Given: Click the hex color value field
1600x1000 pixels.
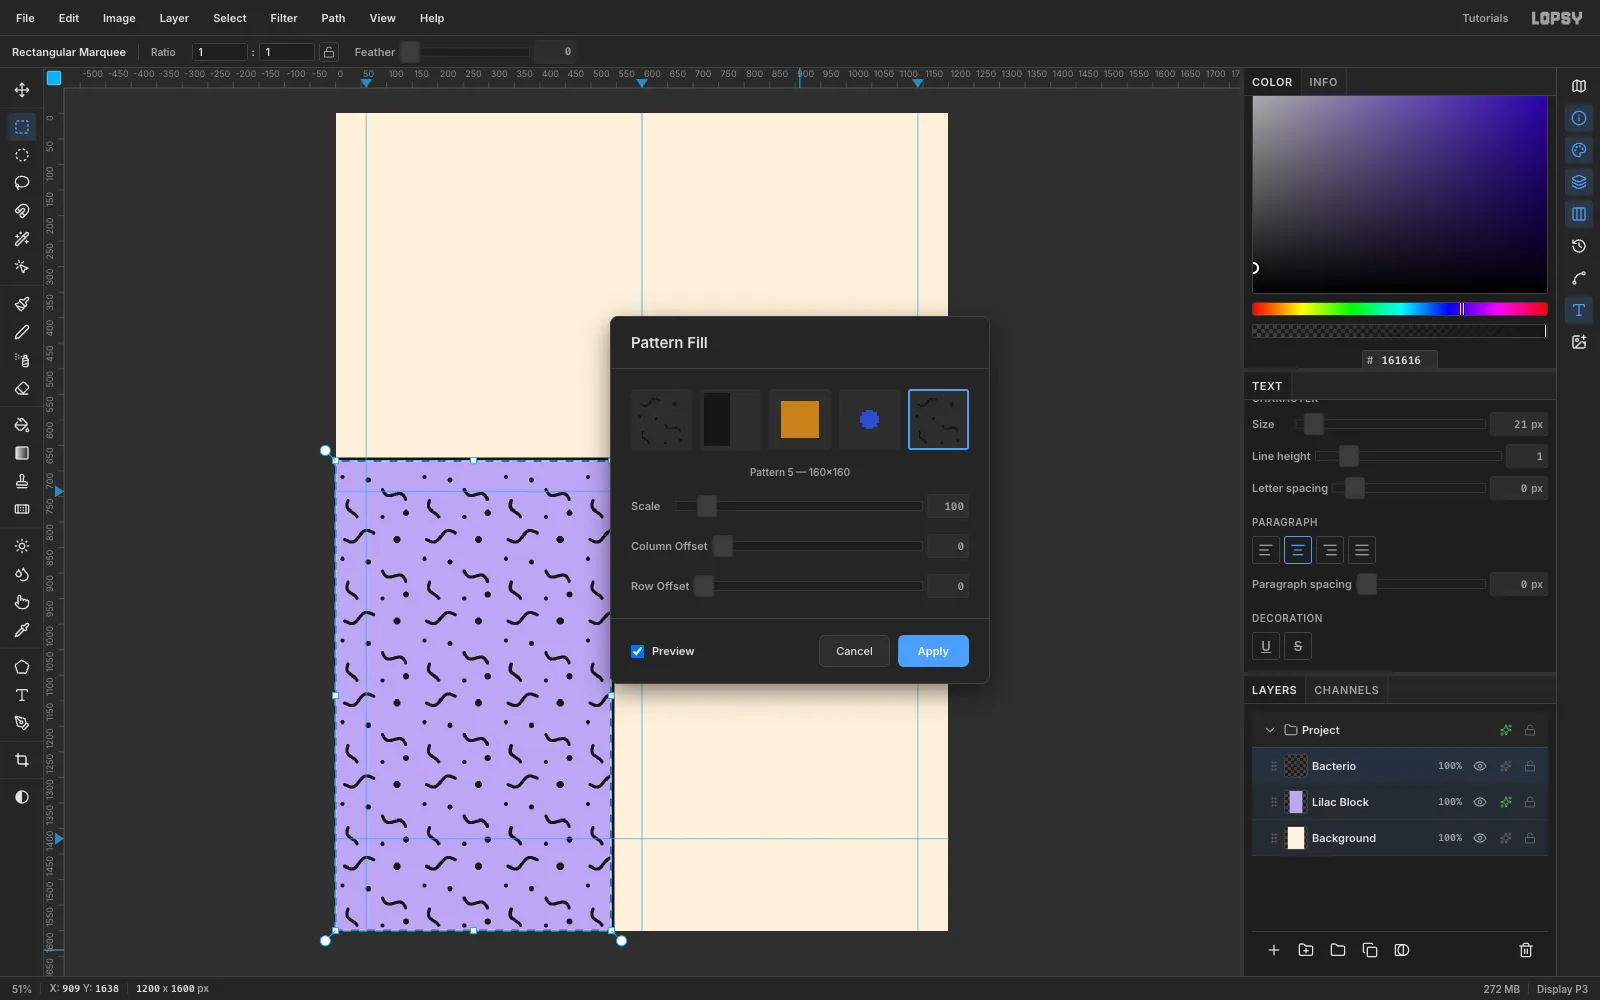Looking at the screenshot, I should (x=1400, y=360).
